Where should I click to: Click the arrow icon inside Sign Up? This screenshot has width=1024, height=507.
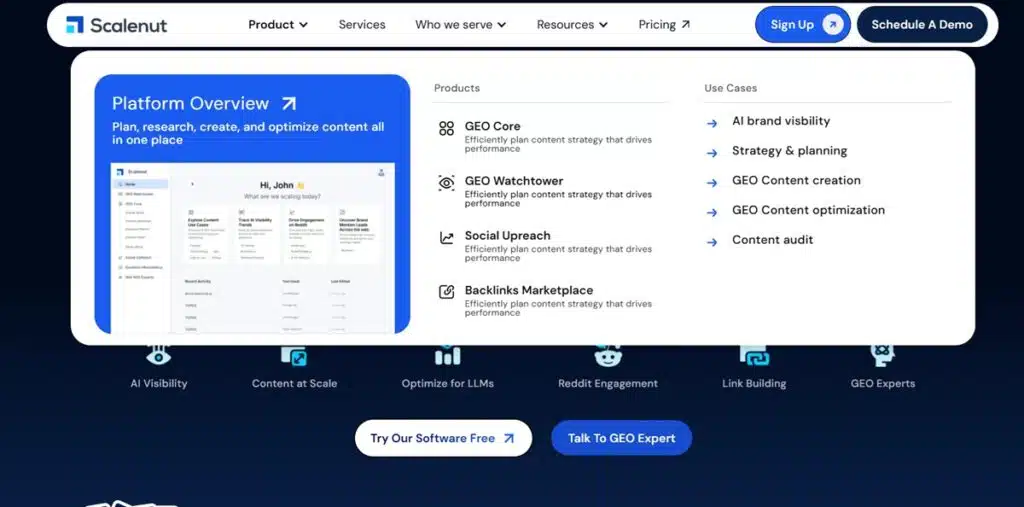[832, 25]
